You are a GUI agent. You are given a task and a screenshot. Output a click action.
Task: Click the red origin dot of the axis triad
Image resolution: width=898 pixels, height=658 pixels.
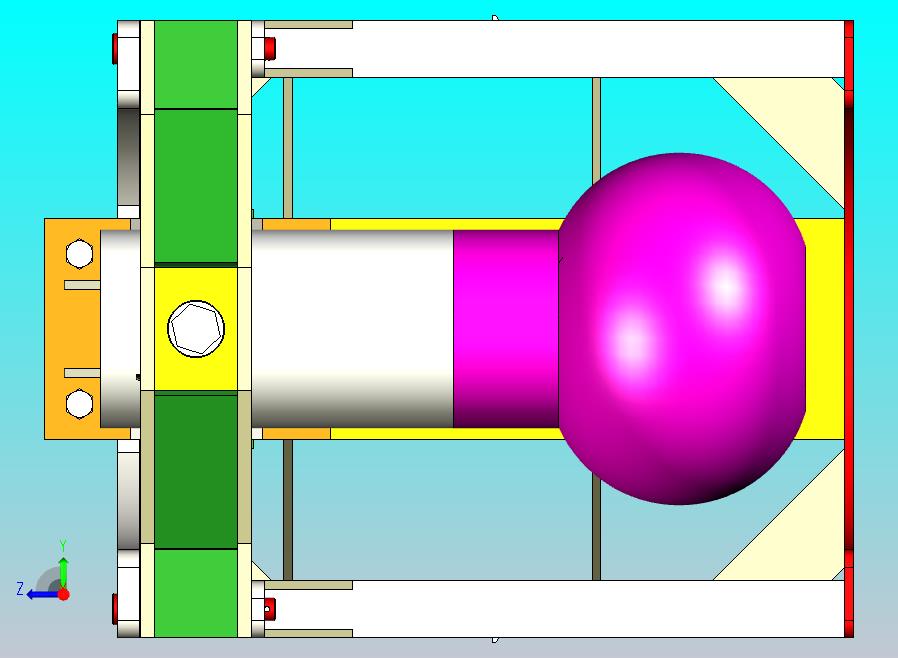pos(64,594)
